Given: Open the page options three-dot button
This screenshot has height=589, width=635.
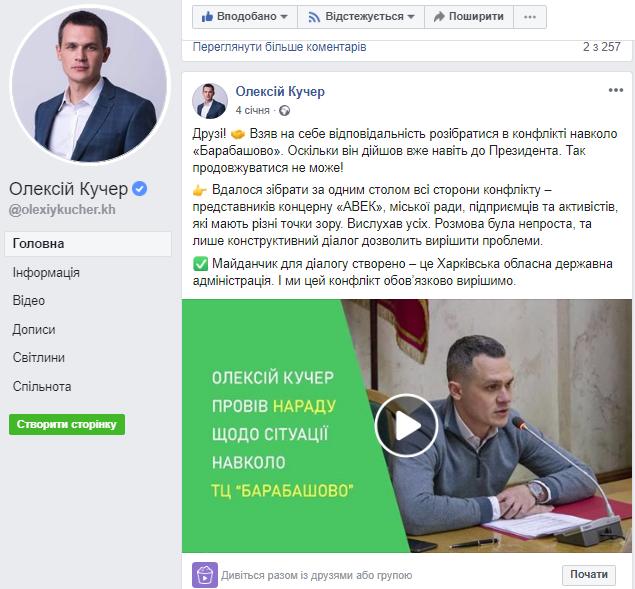Looking at the screenshot, I should click(530, 17).
